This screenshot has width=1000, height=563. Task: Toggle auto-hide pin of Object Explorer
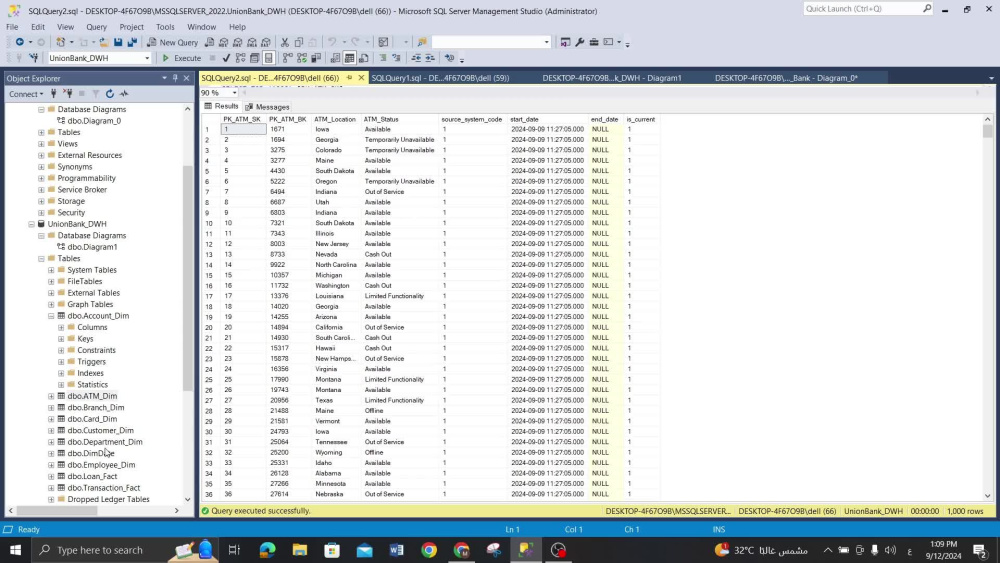[175, 78]
